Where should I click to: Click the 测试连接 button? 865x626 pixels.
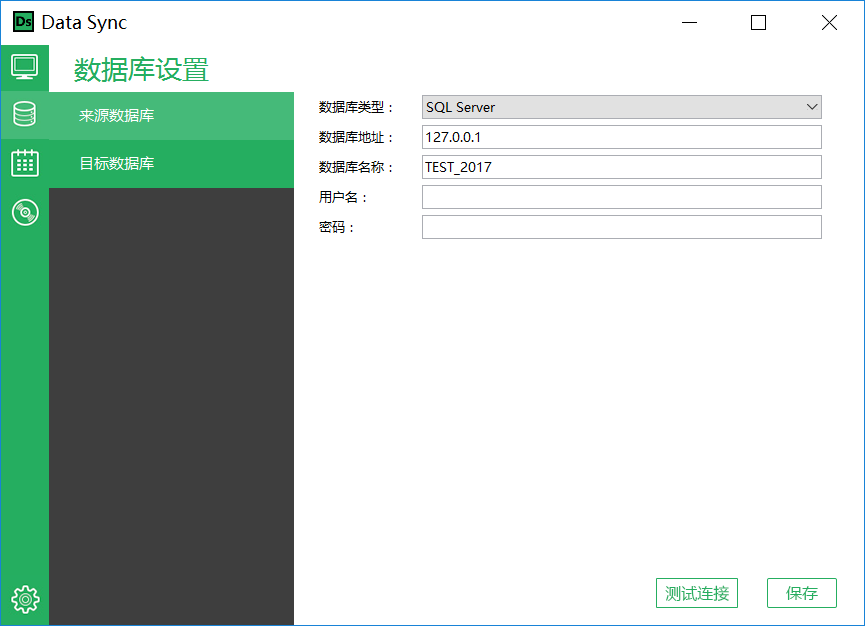(697, 592)
